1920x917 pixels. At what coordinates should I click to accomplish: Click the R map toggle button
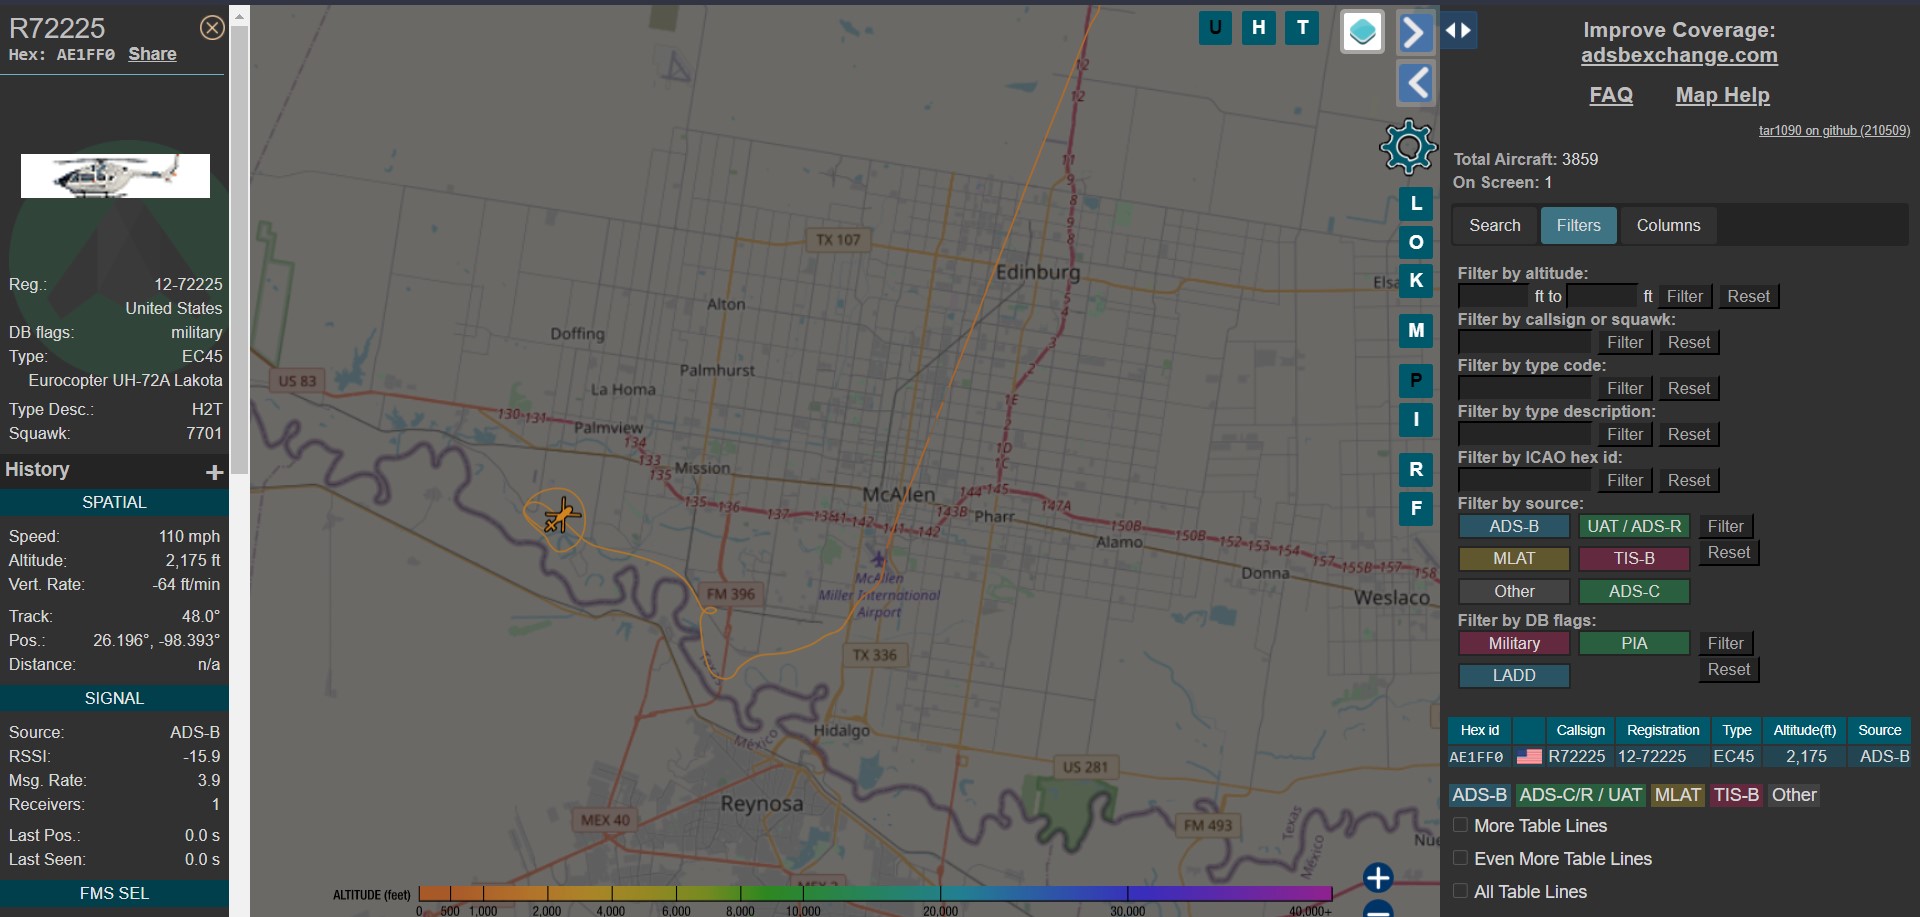click(x=1415, y=470)
